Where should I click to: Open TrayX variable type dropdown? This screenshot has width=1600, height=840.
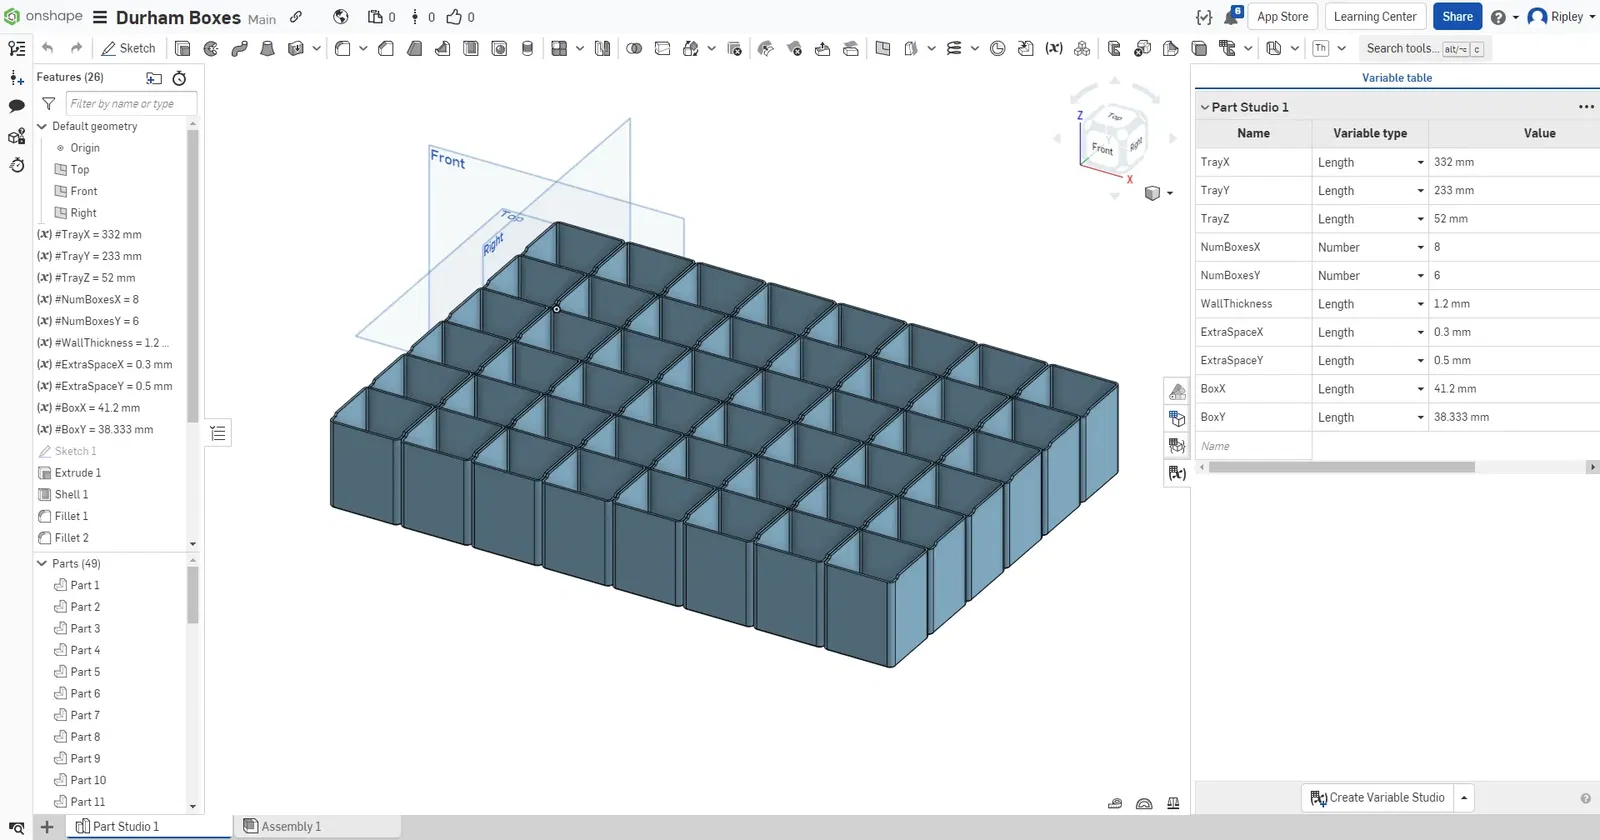click(1420, 162)
